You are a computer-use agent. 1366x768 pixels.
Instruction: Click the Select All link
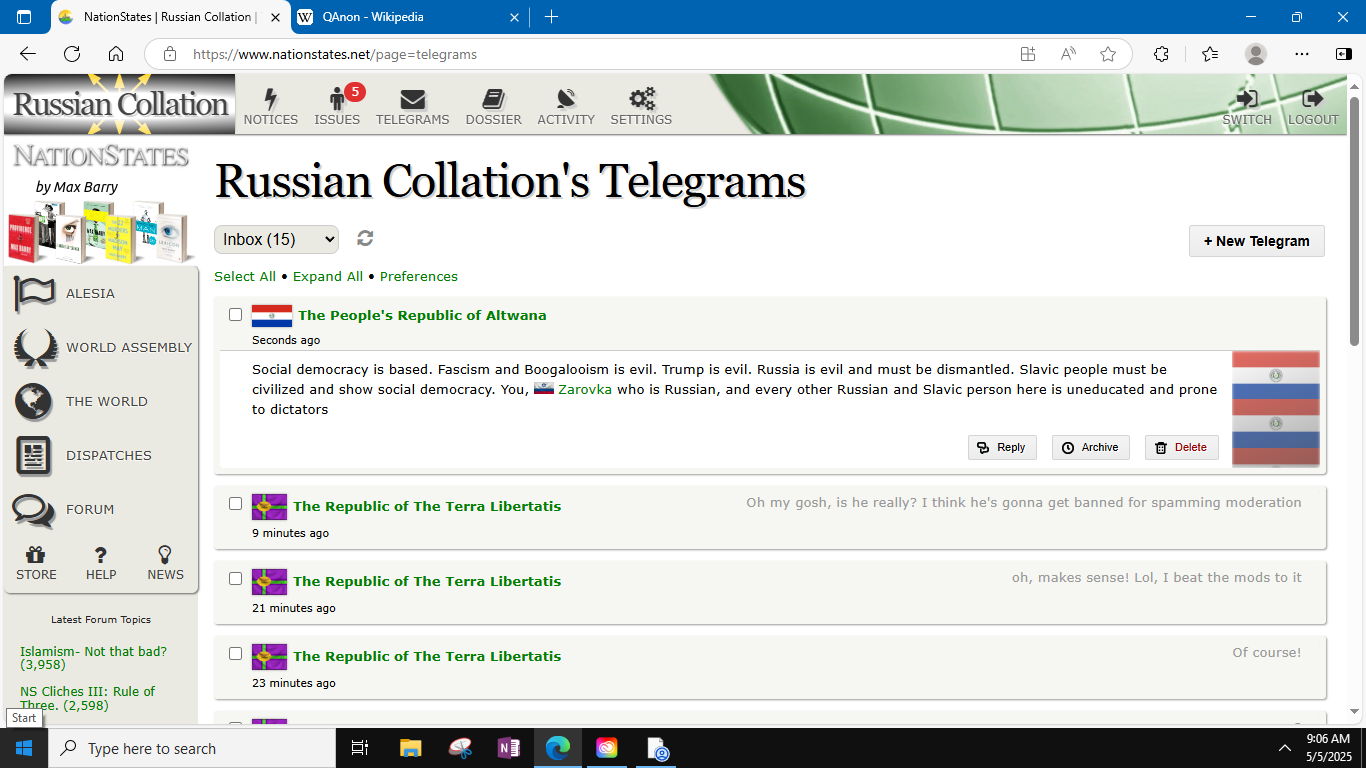[x=245, y=276]
